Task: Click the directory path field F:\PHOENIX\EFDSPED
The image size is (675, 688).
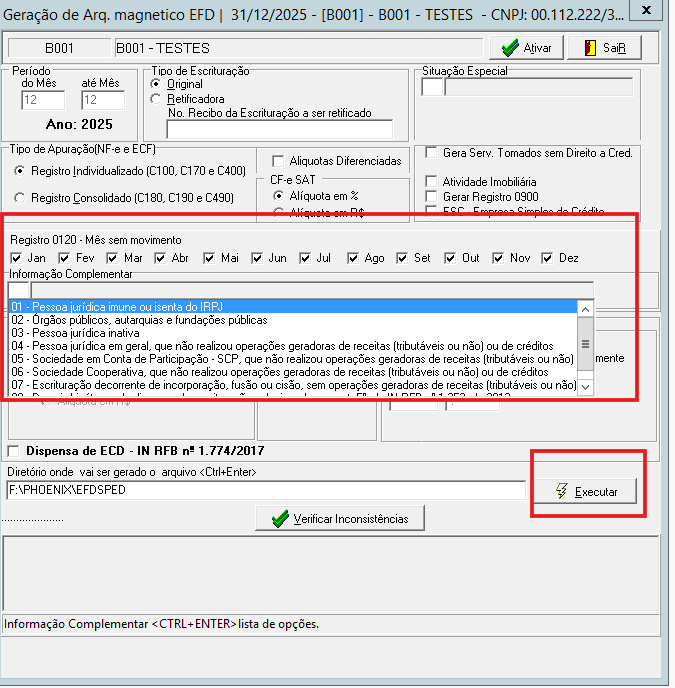Action: [x=266, y=490]
